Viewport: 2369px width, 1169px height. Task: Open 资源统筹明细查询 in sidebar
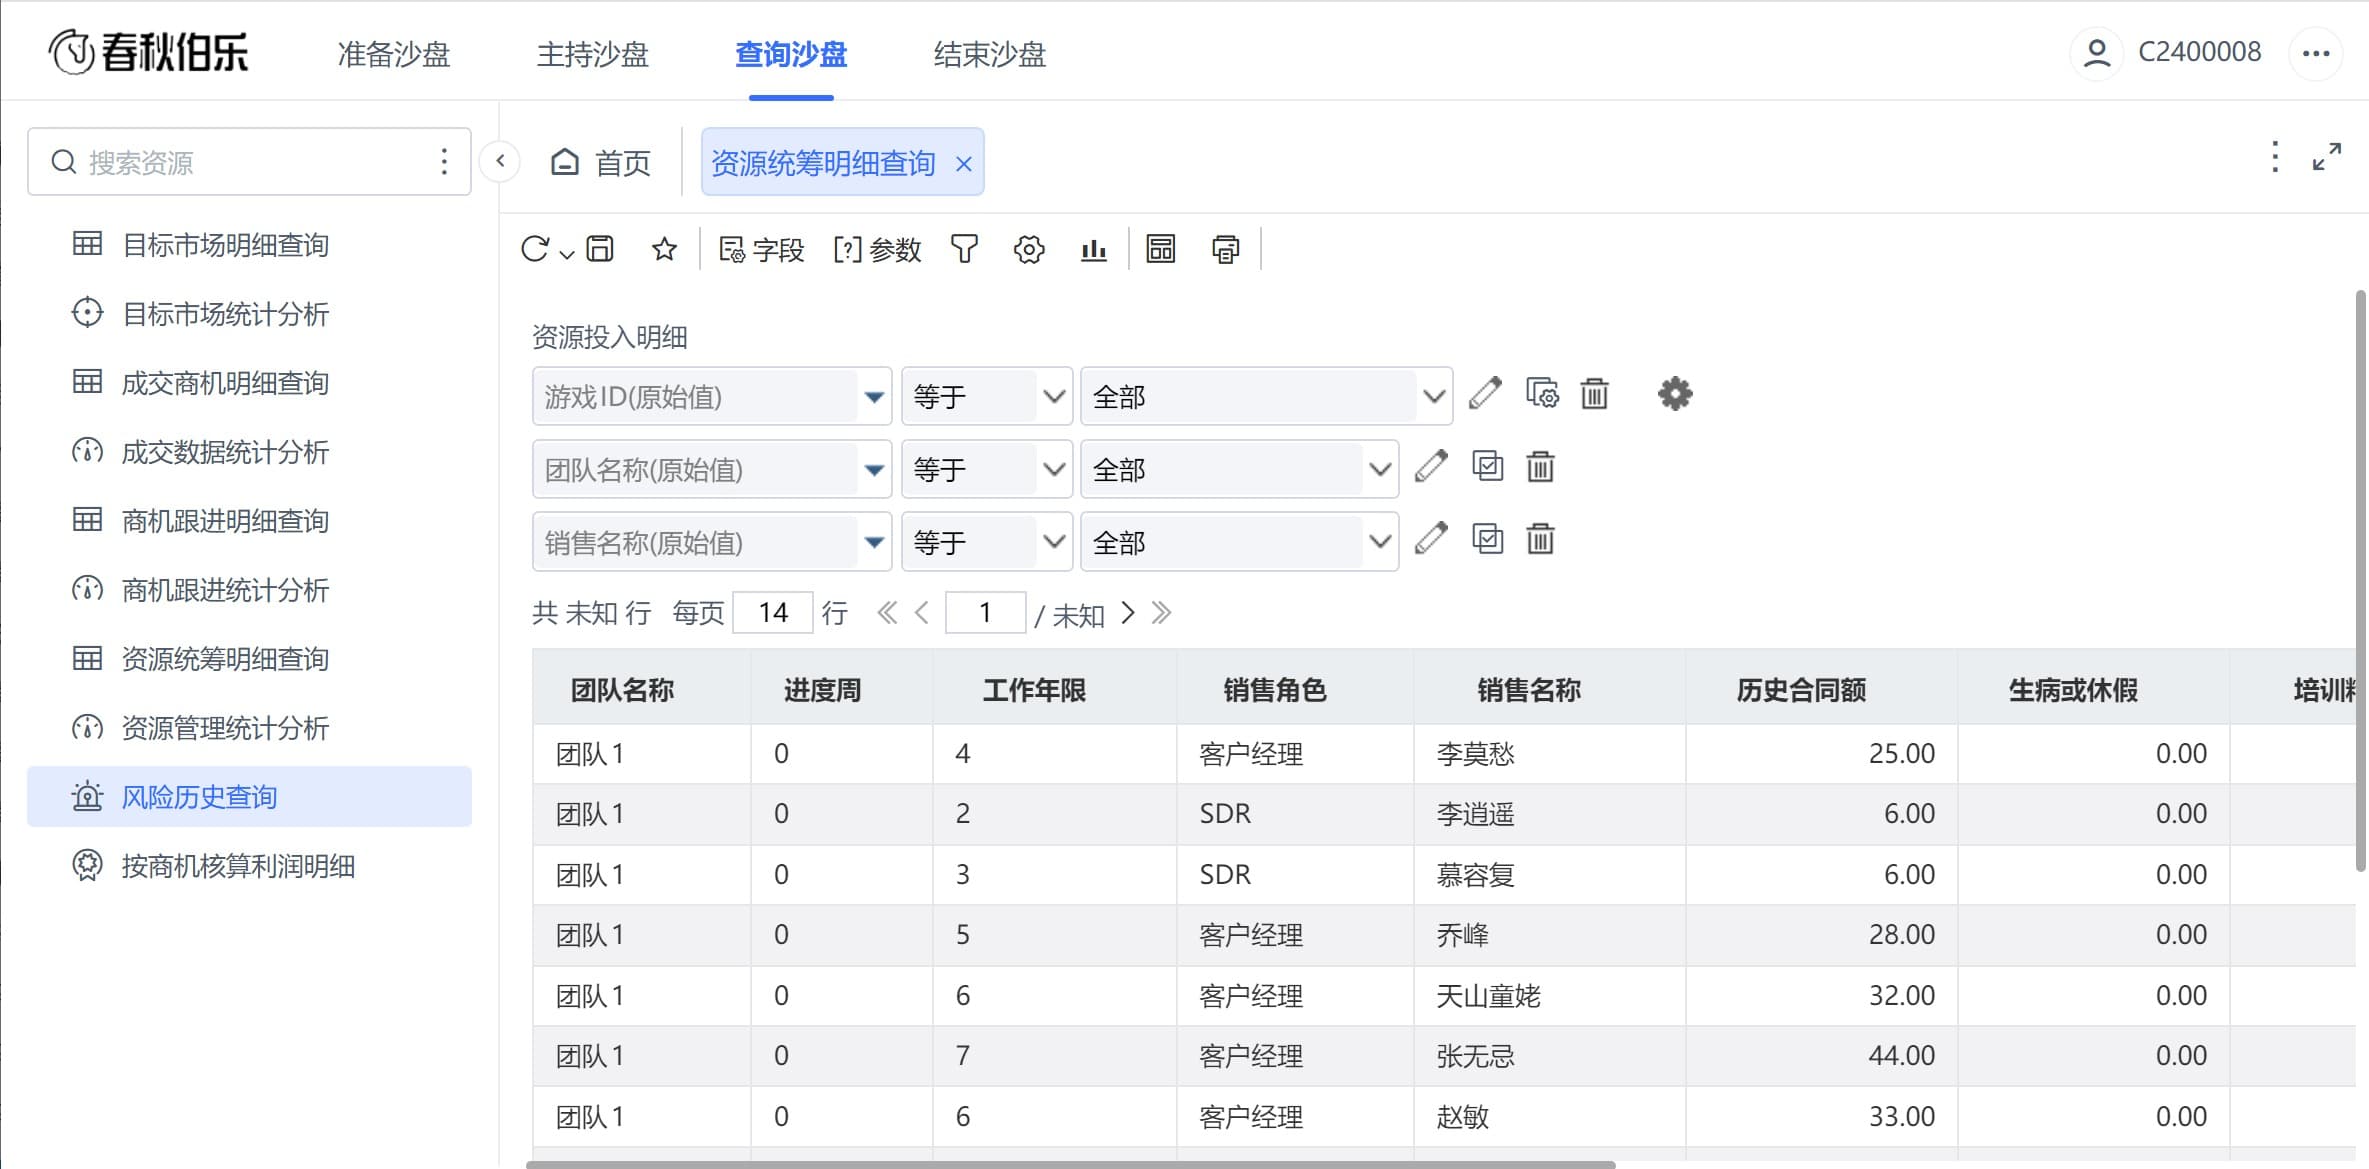(x=250, y=659)
